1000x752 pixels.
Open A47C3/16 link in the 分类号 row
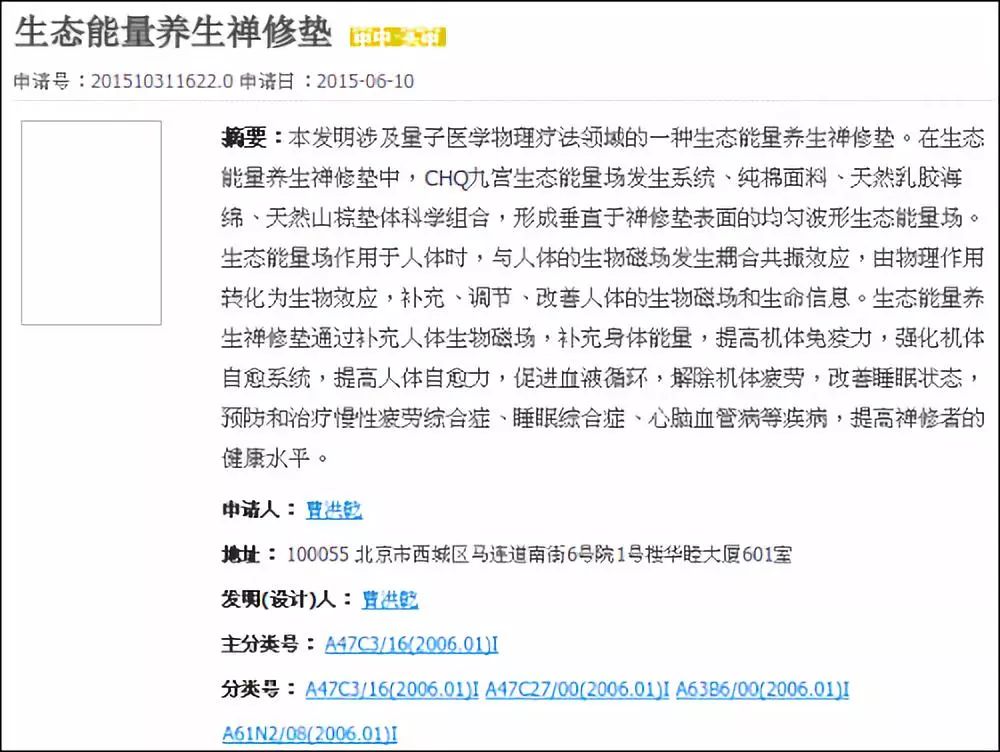tap(392, 689)
